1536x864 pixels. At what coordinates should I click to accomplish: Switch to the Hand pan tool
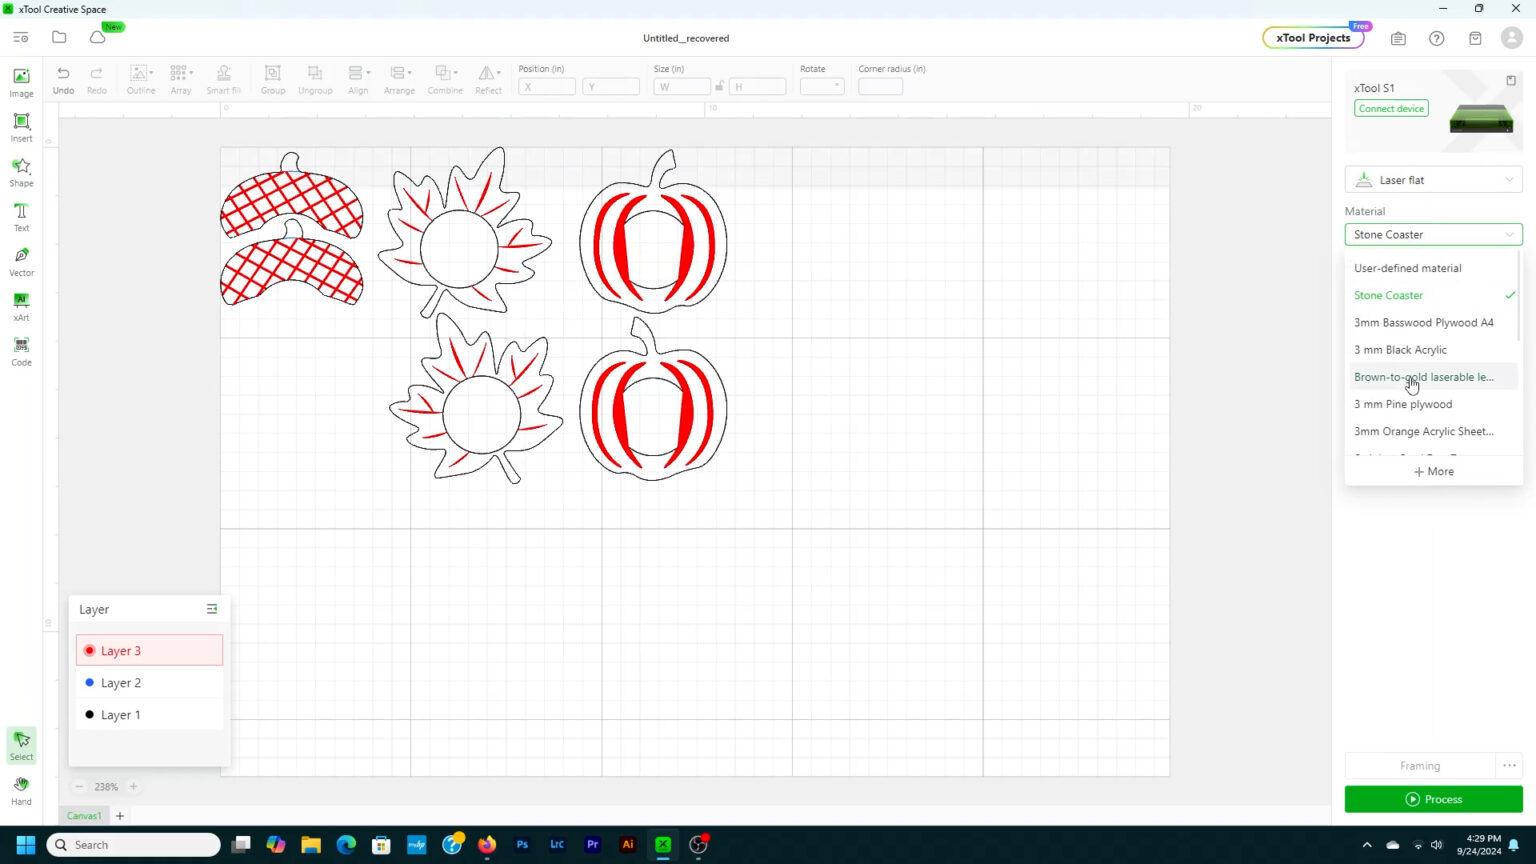21,790
